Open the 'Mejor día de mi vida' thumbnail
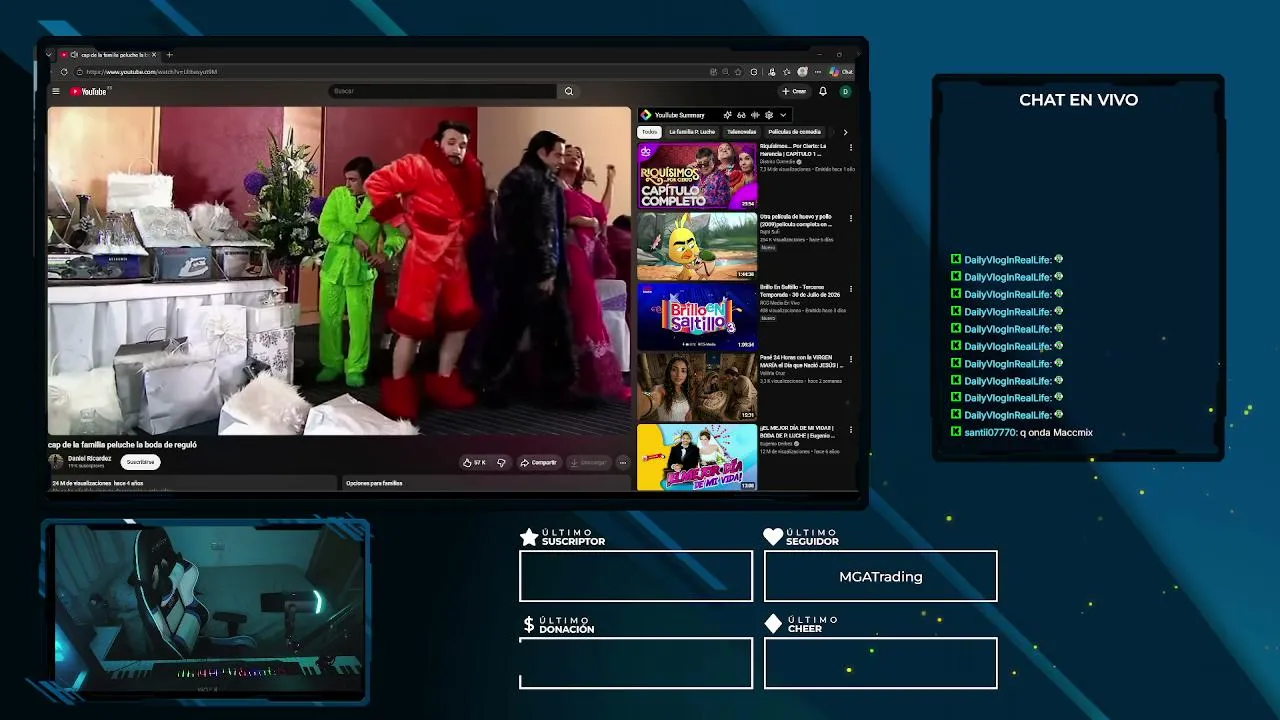 click(697, 457)
